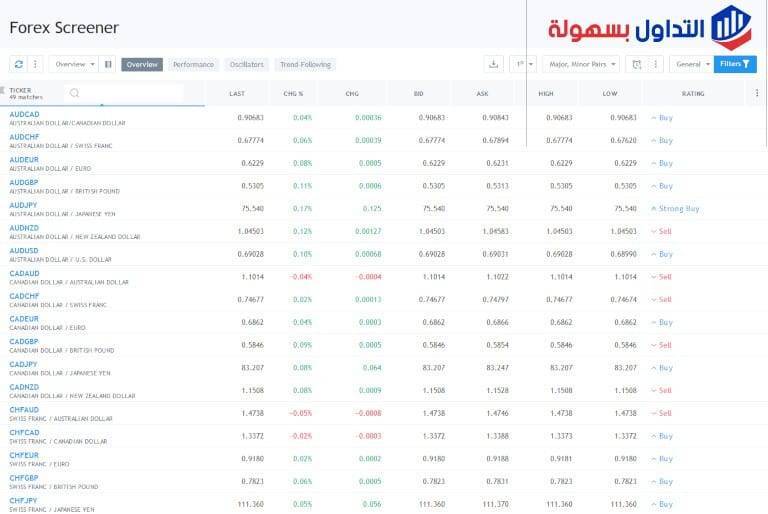This screenshot has width=768, height=514.
Task: Open the CADNZD ticker link
Action: 24,387
